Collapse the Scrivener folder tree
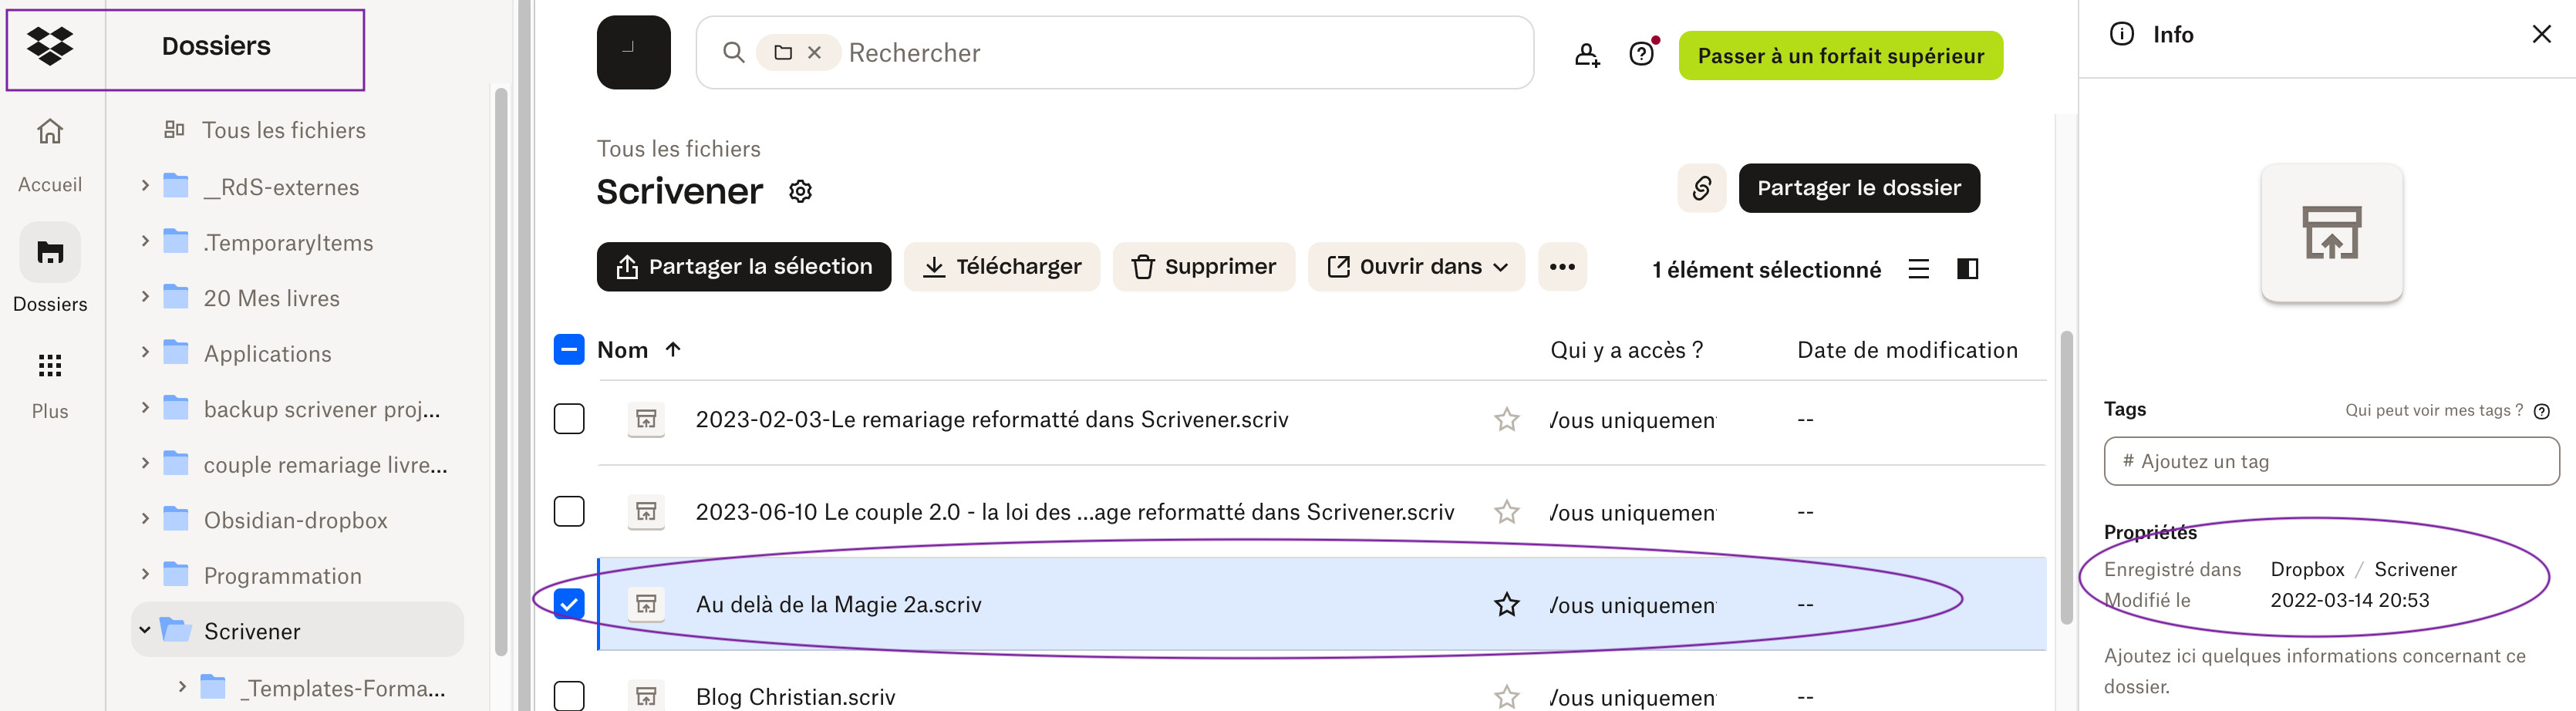The image size is (2576, 711). 145,630
